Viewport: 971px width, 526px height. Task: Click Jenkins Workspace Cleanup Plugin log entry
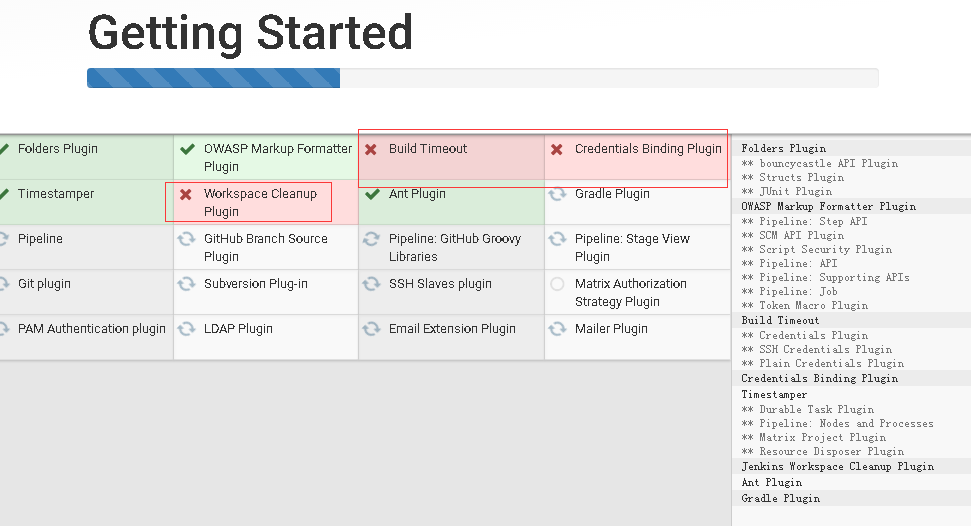837,466
